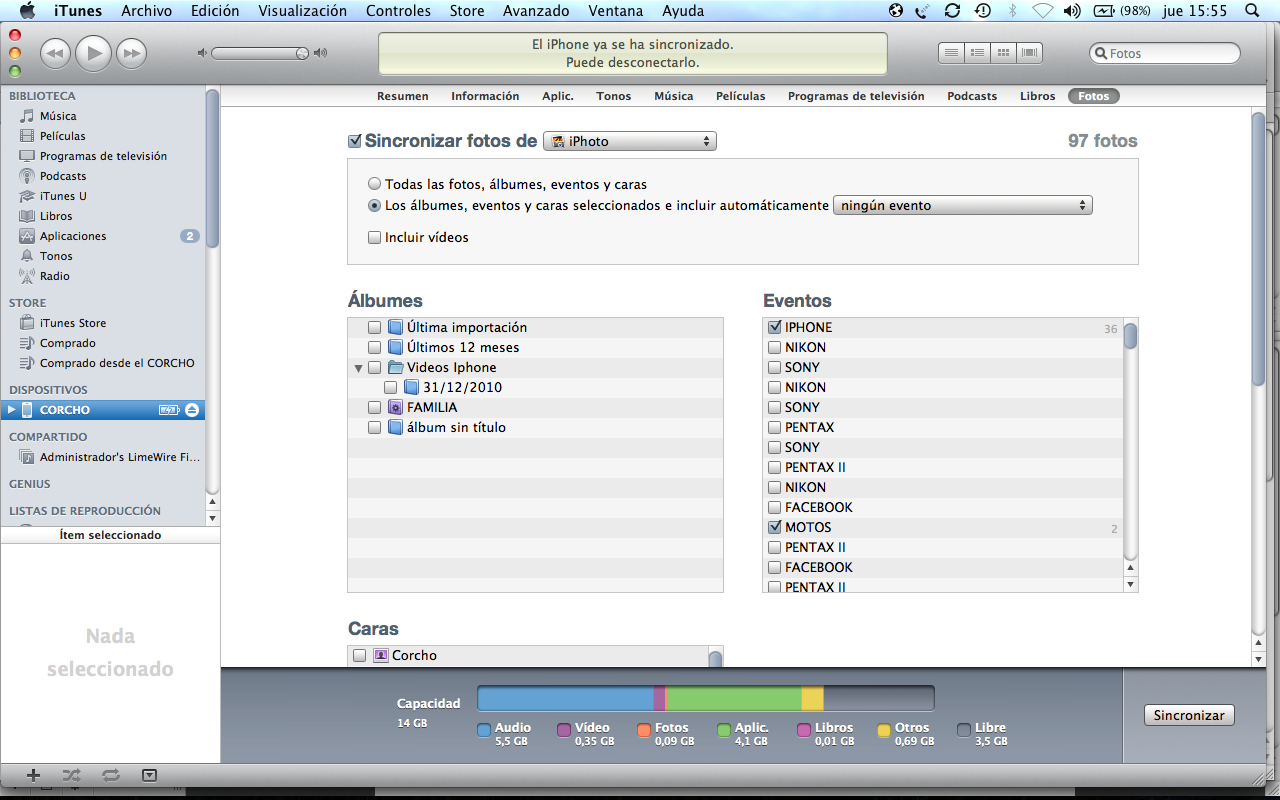Add a new playlist with the plus button
Viewport: 1280px width, 800px height.
[33, 775]
